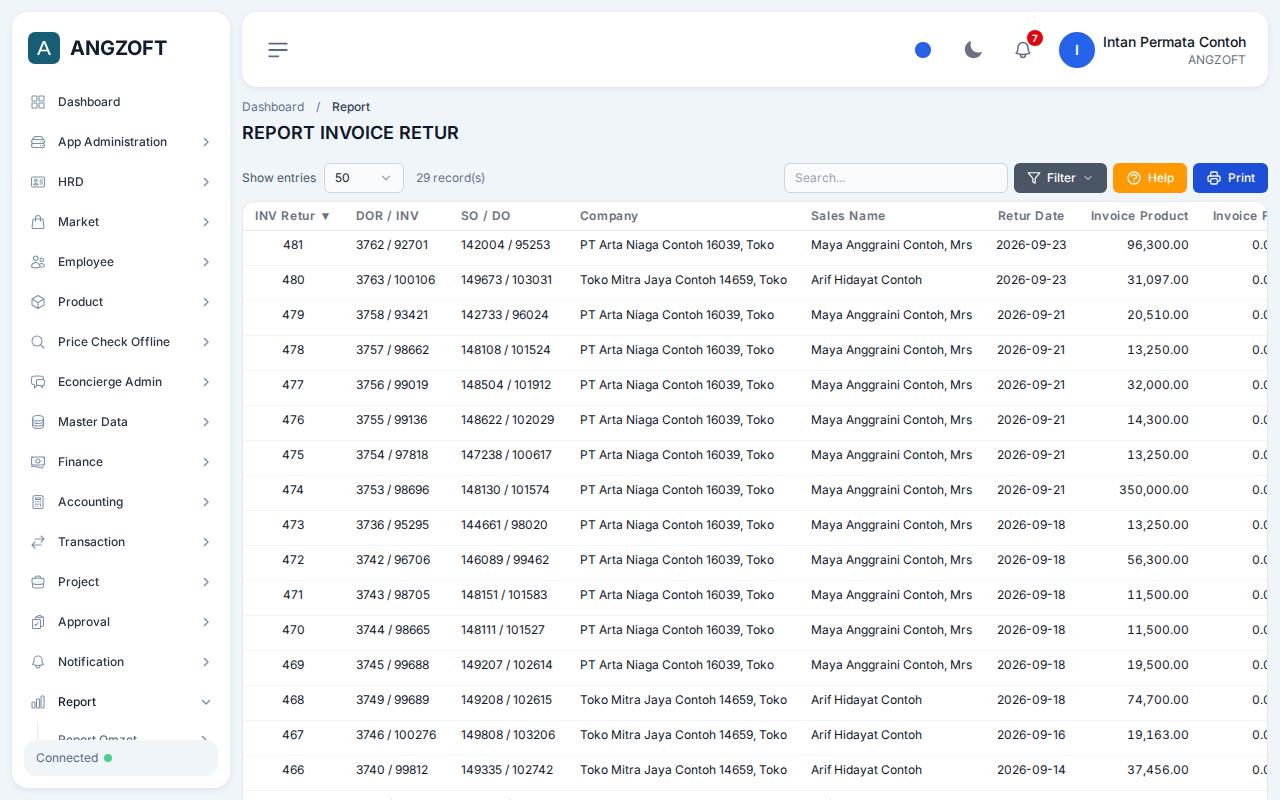Viewport: 1280px width, 800px height.
Task: Expand Market menu chevron
Action: click(x=206, y=222)
